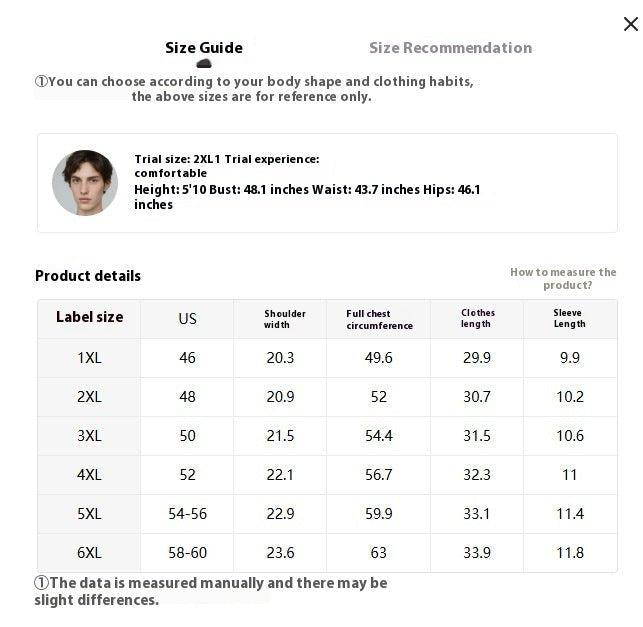Select the 3XL label size cell
The height and width of the screenshot is (627, 643).
pyautogui.click(x=89, y=436)
